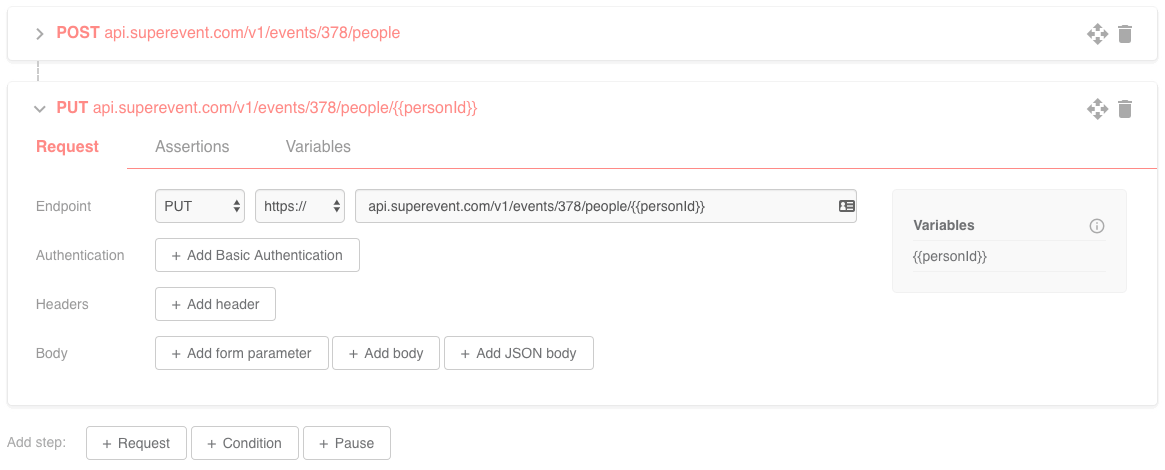1165x470 pixels.
Task: Click the Add JSON body button
Action: tap(518, 353)
